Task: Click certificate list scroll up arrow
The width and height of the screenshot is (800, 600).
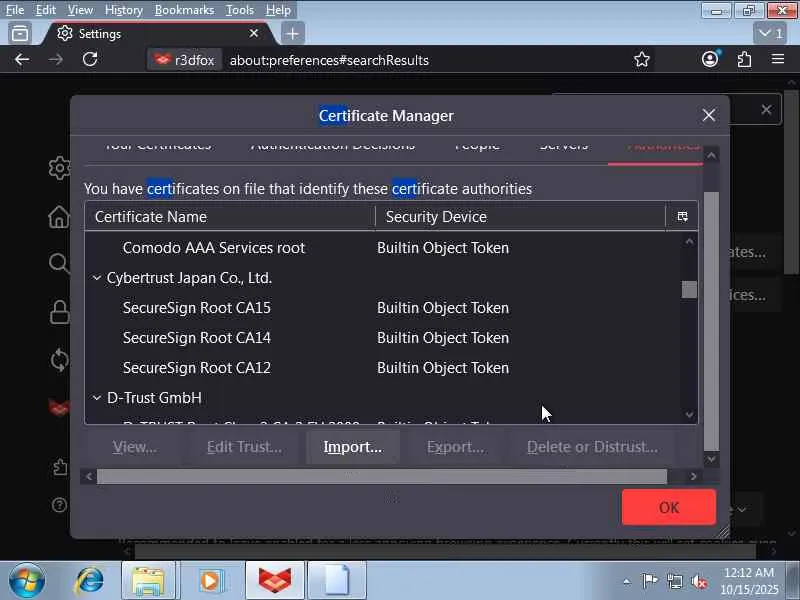Action: tap(689, 241)
